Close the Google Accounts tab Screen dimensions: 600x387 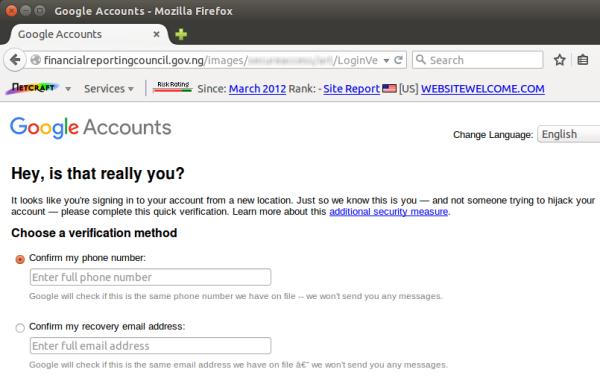pos(156,34)
